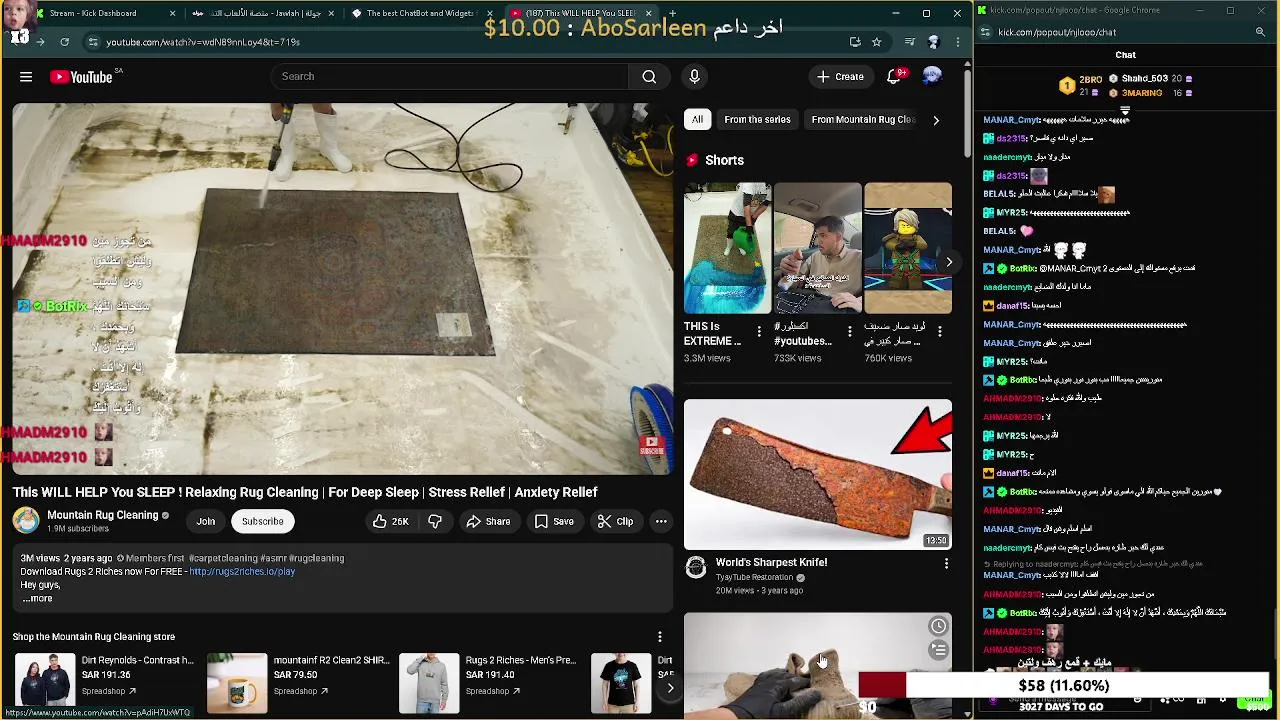Image resolution: width=1280 pixels, height=720 pixels.
Task: Like the video with 26K thumbs up
Action: coord(390,521)
